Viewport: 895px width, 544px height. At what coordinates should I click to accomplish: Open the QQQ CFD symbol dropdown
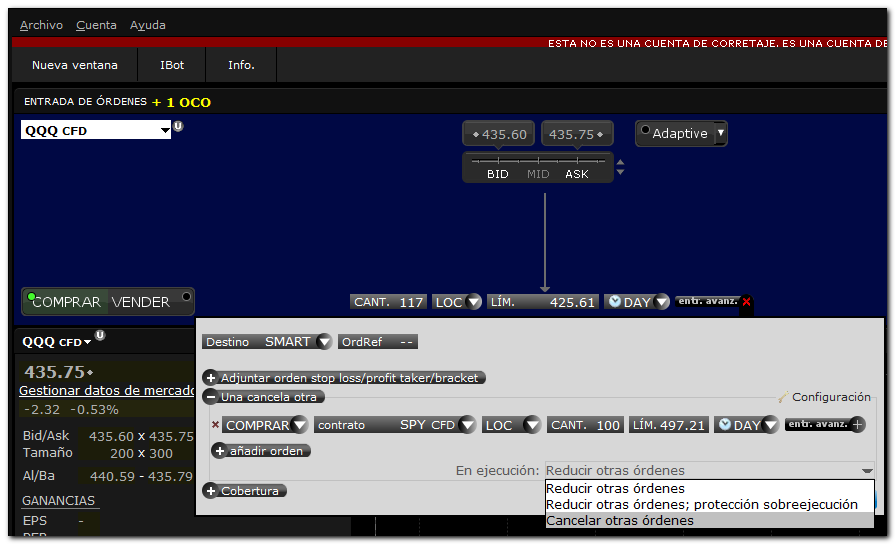pyautogui.click(x=165, y=130)
